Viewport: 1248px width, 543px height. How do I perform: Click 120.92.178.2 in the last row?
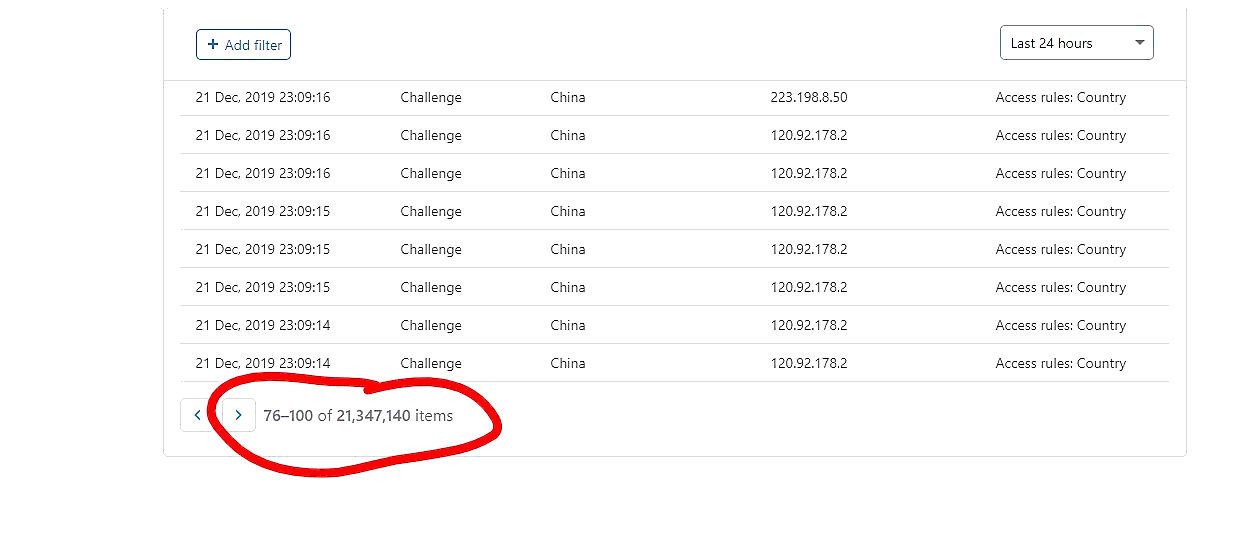pos(808,364)
